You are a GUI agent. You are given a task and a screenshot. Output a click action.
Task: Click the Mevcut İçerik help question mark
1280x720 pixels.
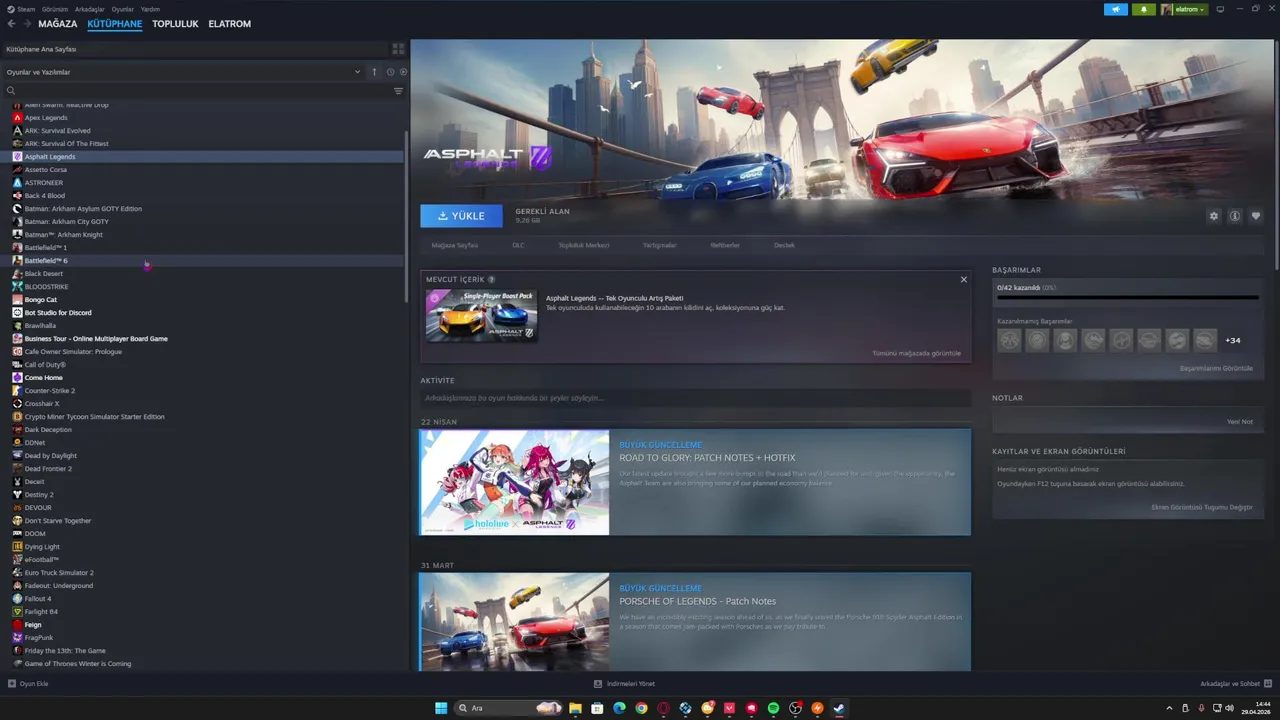coord(491,280)
